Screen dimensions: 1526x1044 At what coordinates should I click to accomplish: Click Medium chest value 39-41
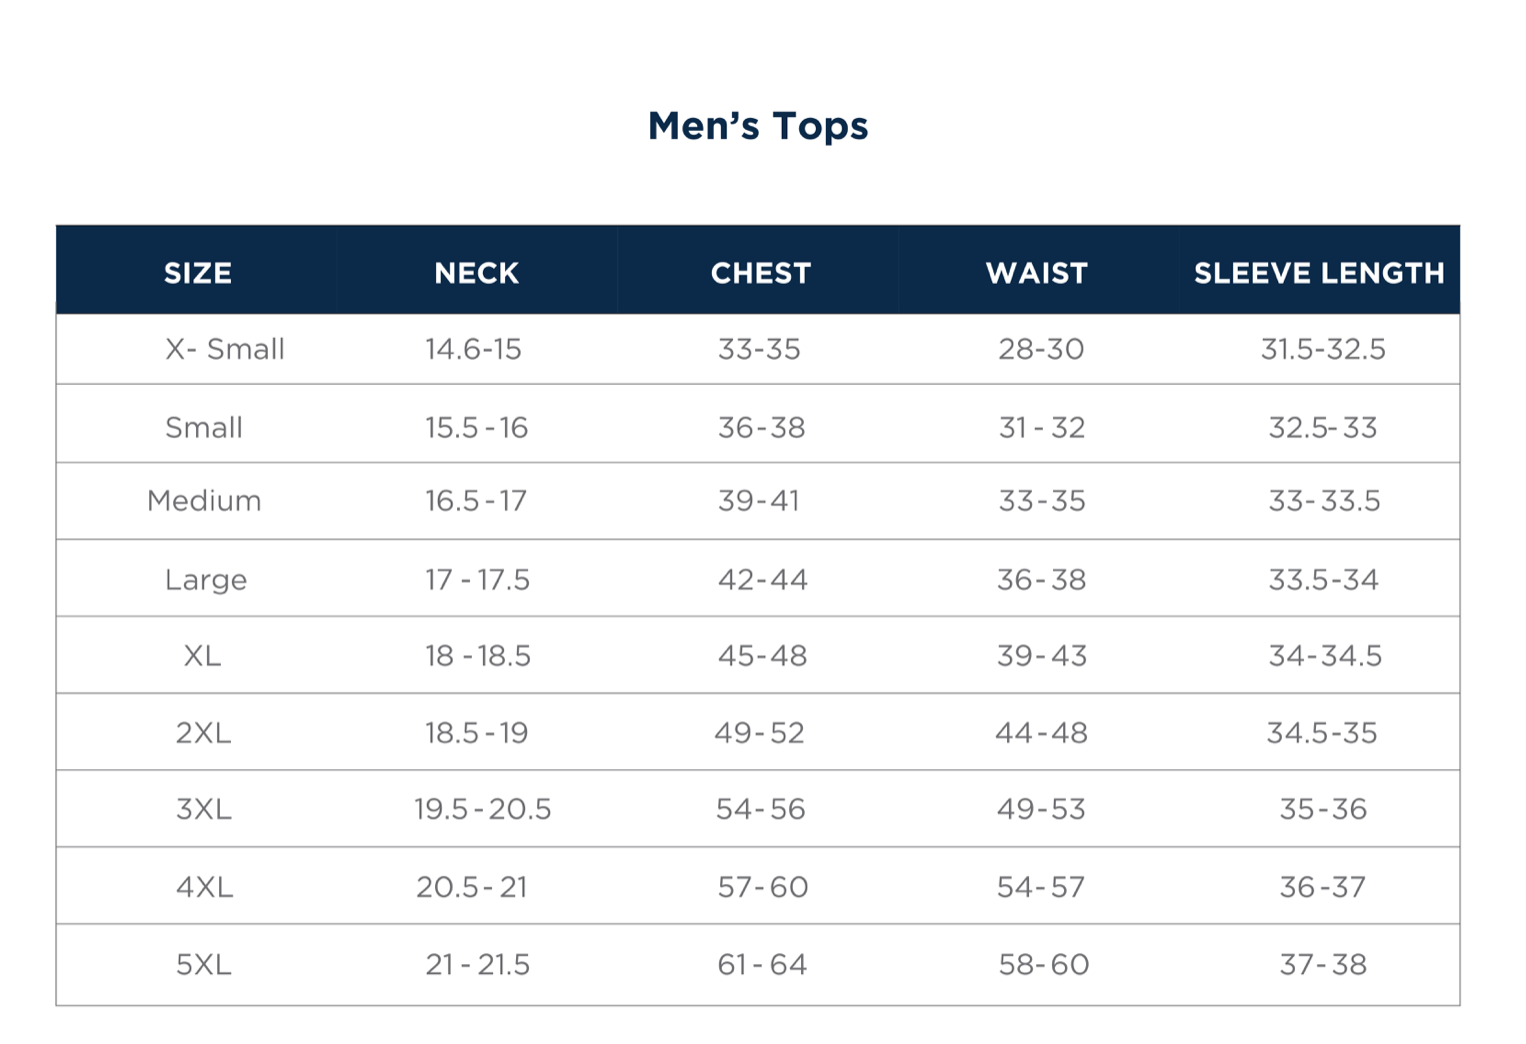pyautogui.click(x=759, y=501)
